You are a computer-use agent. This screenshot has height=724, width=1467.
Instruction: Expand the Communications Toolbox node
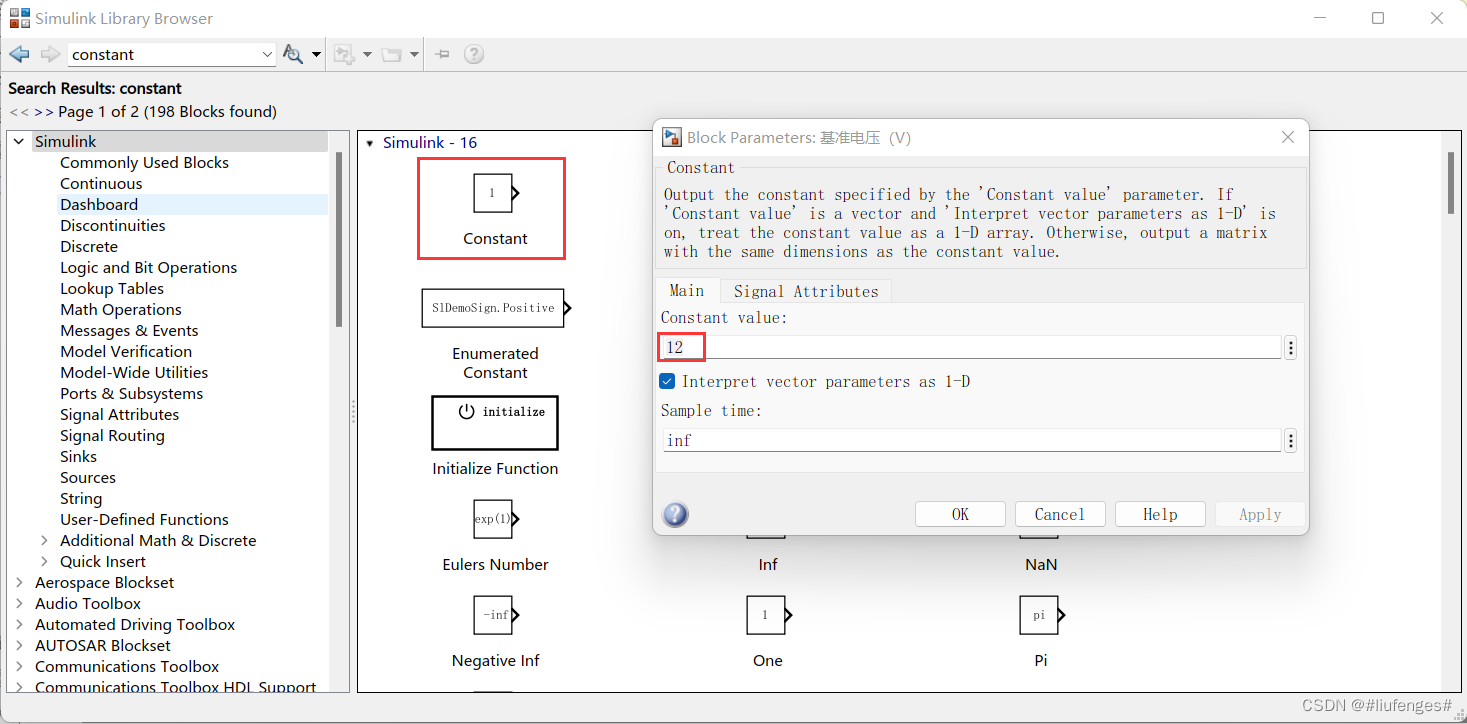[x=19, y=666]
